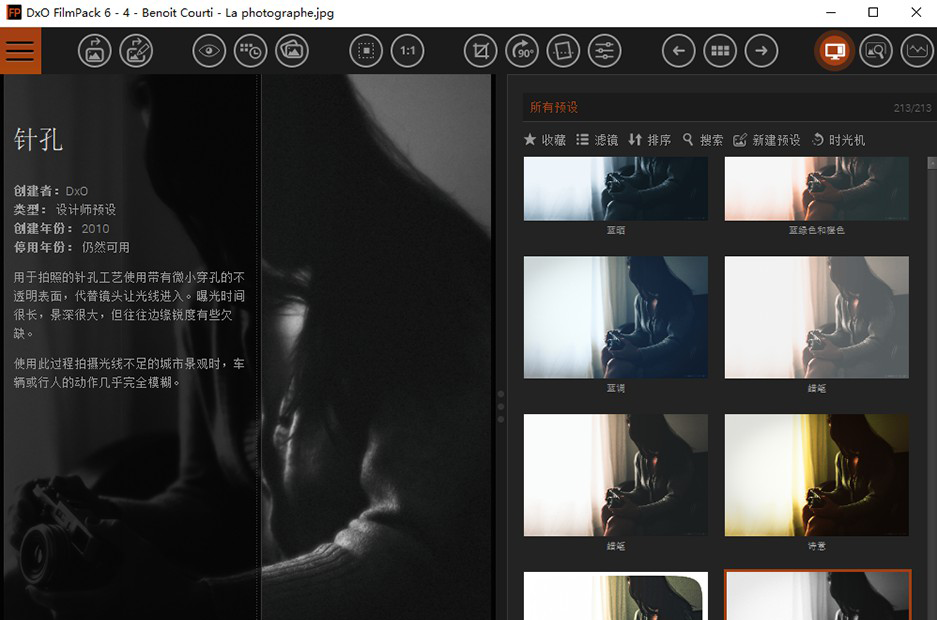This screenshot has width=937, height=620.
Task: Click the stacked images compare icon
Action: point(292,51)
